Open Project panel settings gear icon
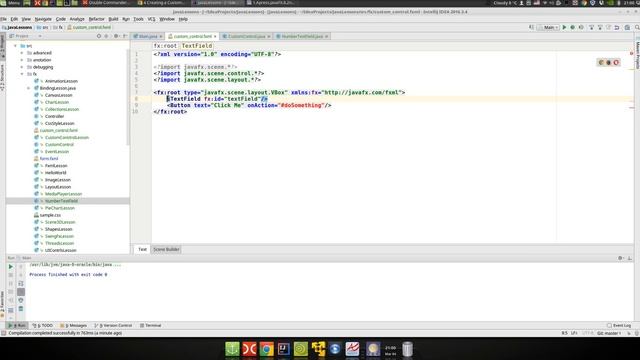 pyautogui.click(x=116, y=36)
